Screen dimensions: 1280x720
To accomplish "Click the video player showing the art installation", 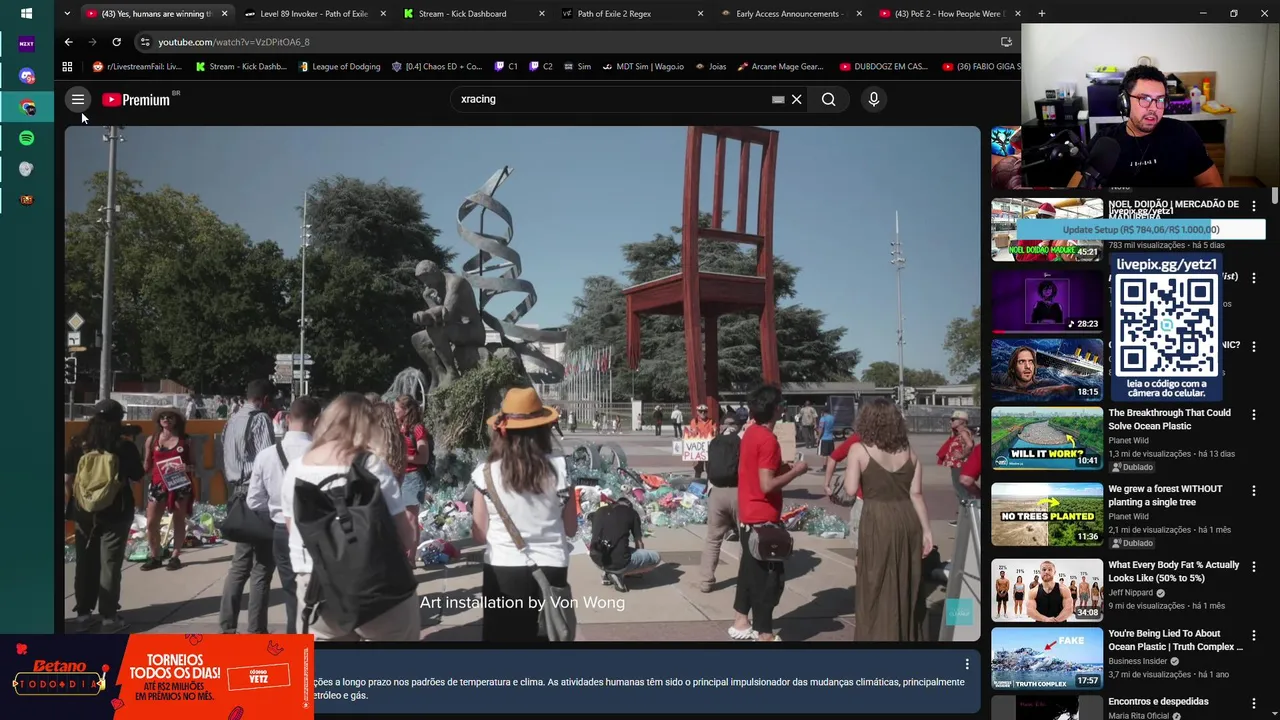I will [522, 383].
